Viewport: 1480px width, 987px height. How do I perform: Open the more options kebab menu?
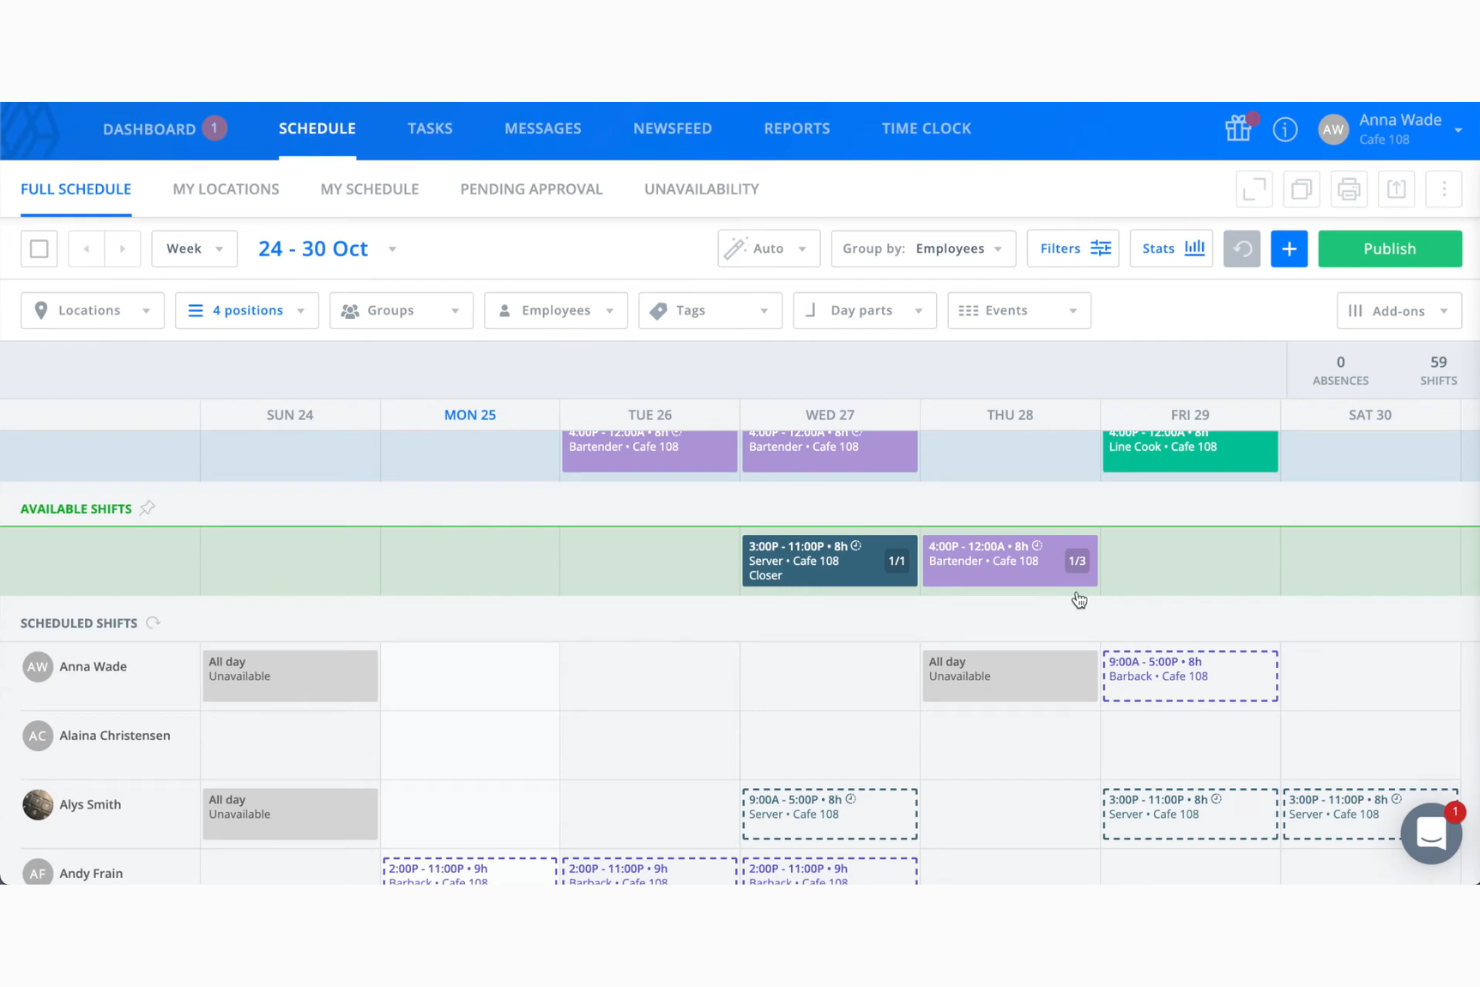1444,189
